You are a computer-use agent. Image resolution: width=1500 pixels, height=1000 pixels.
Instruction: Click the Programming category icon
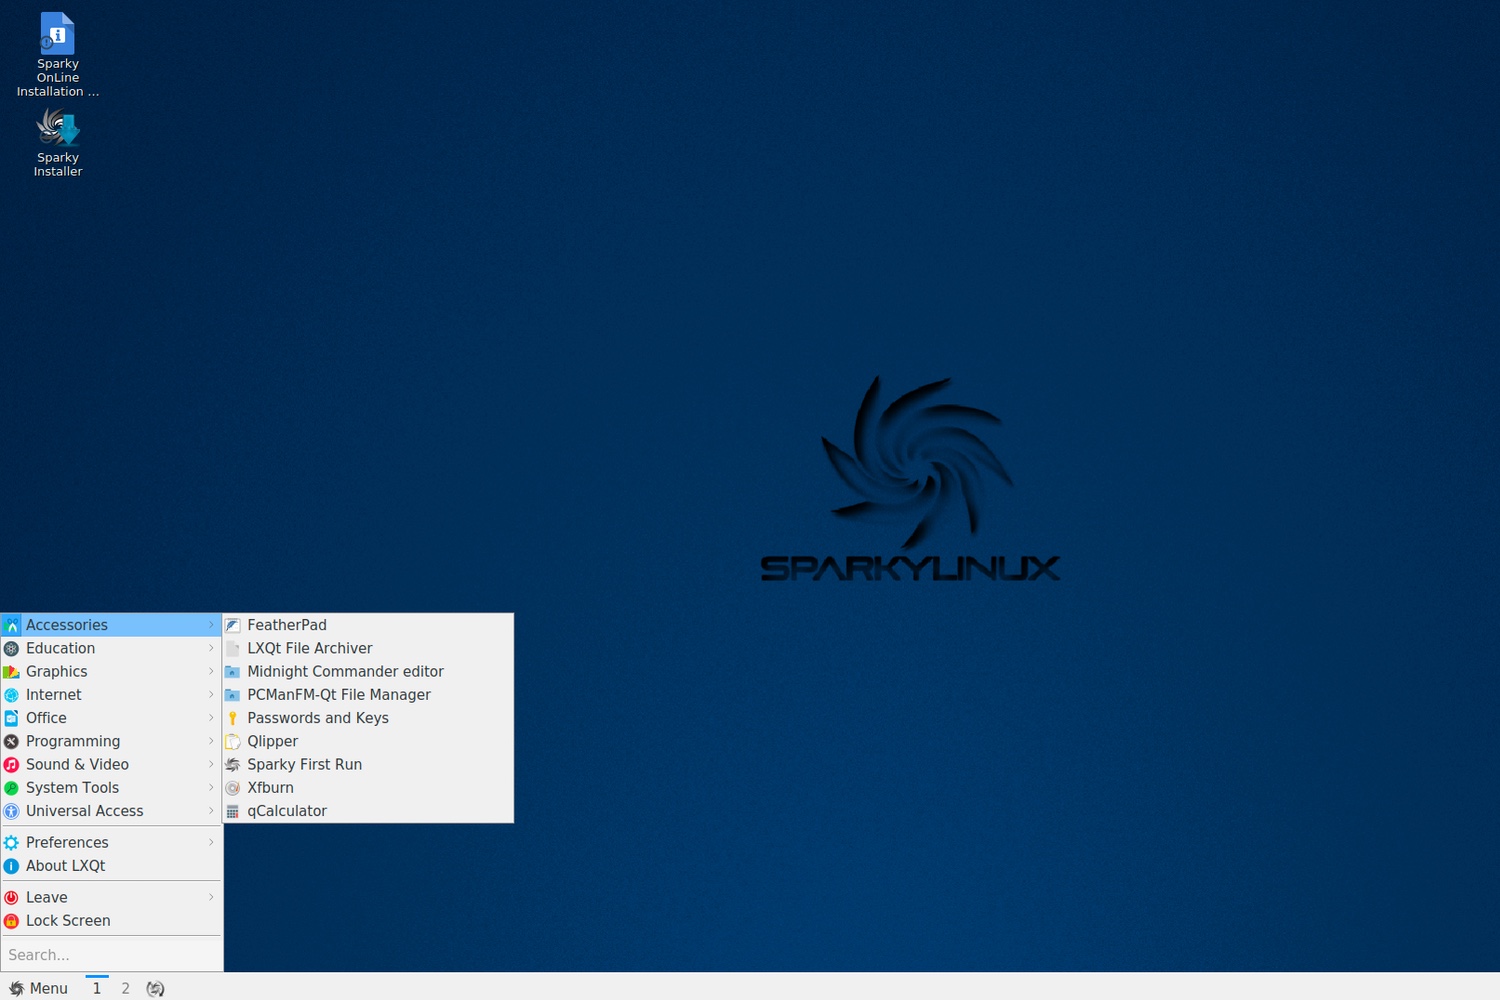click(x=11, y=741)
